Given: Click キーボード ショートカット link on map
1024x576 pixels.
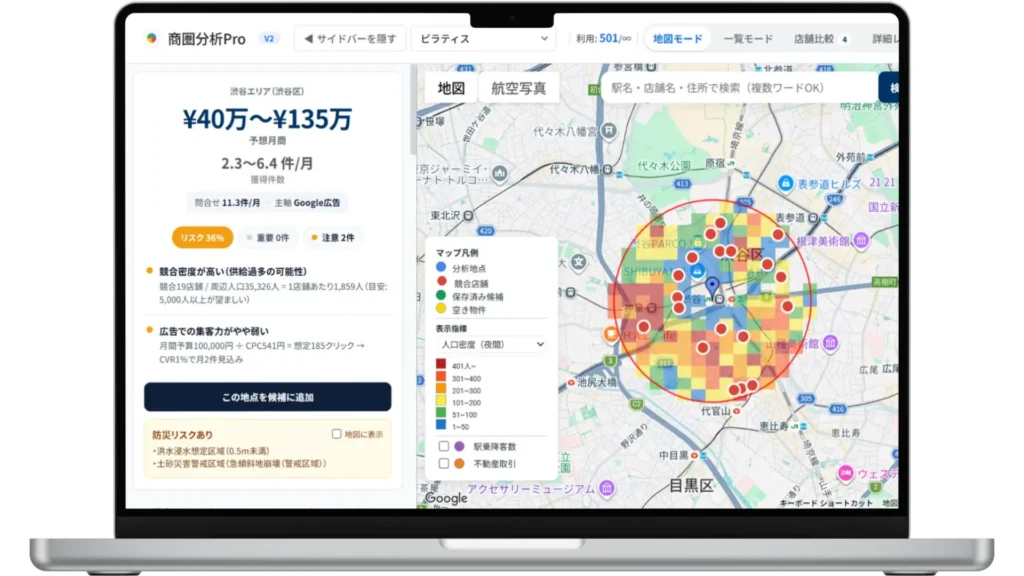Looking at the screenshot, I should pos(825,503).
